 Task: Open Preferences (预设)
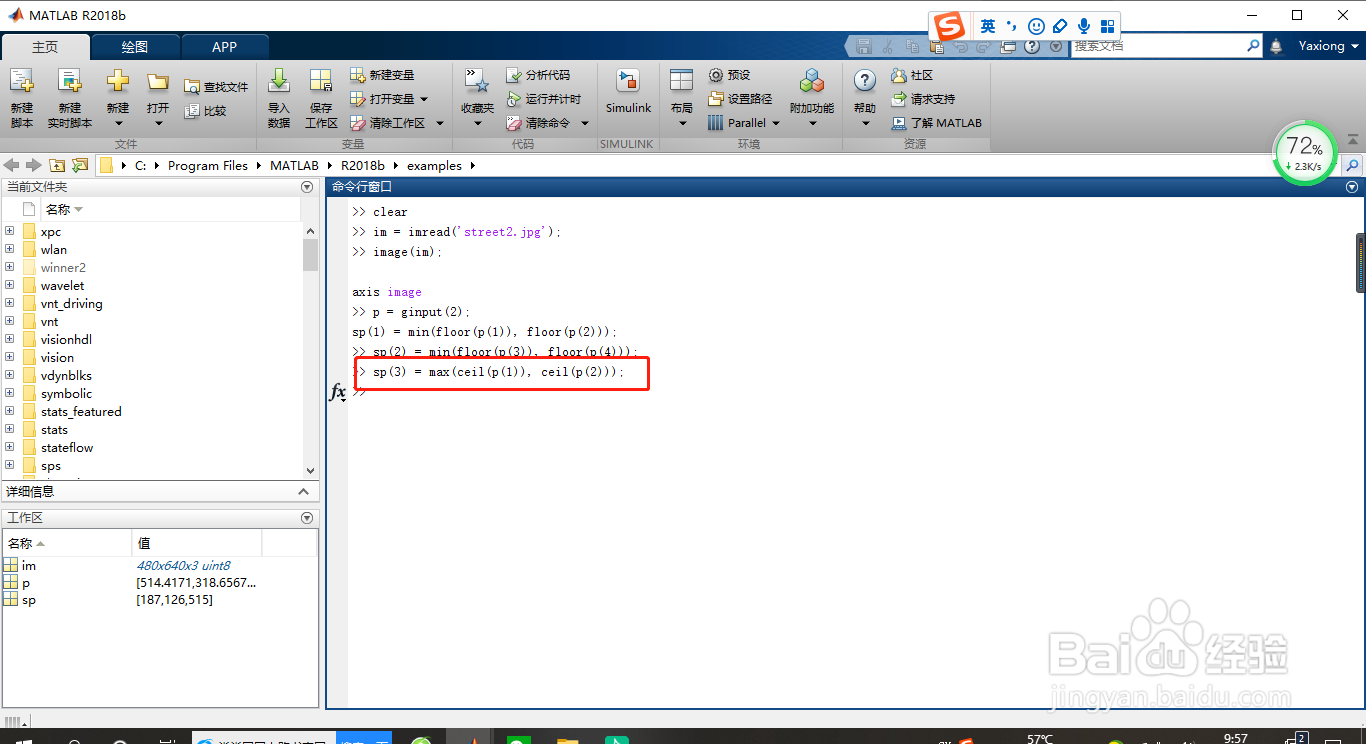coord(729,75)
